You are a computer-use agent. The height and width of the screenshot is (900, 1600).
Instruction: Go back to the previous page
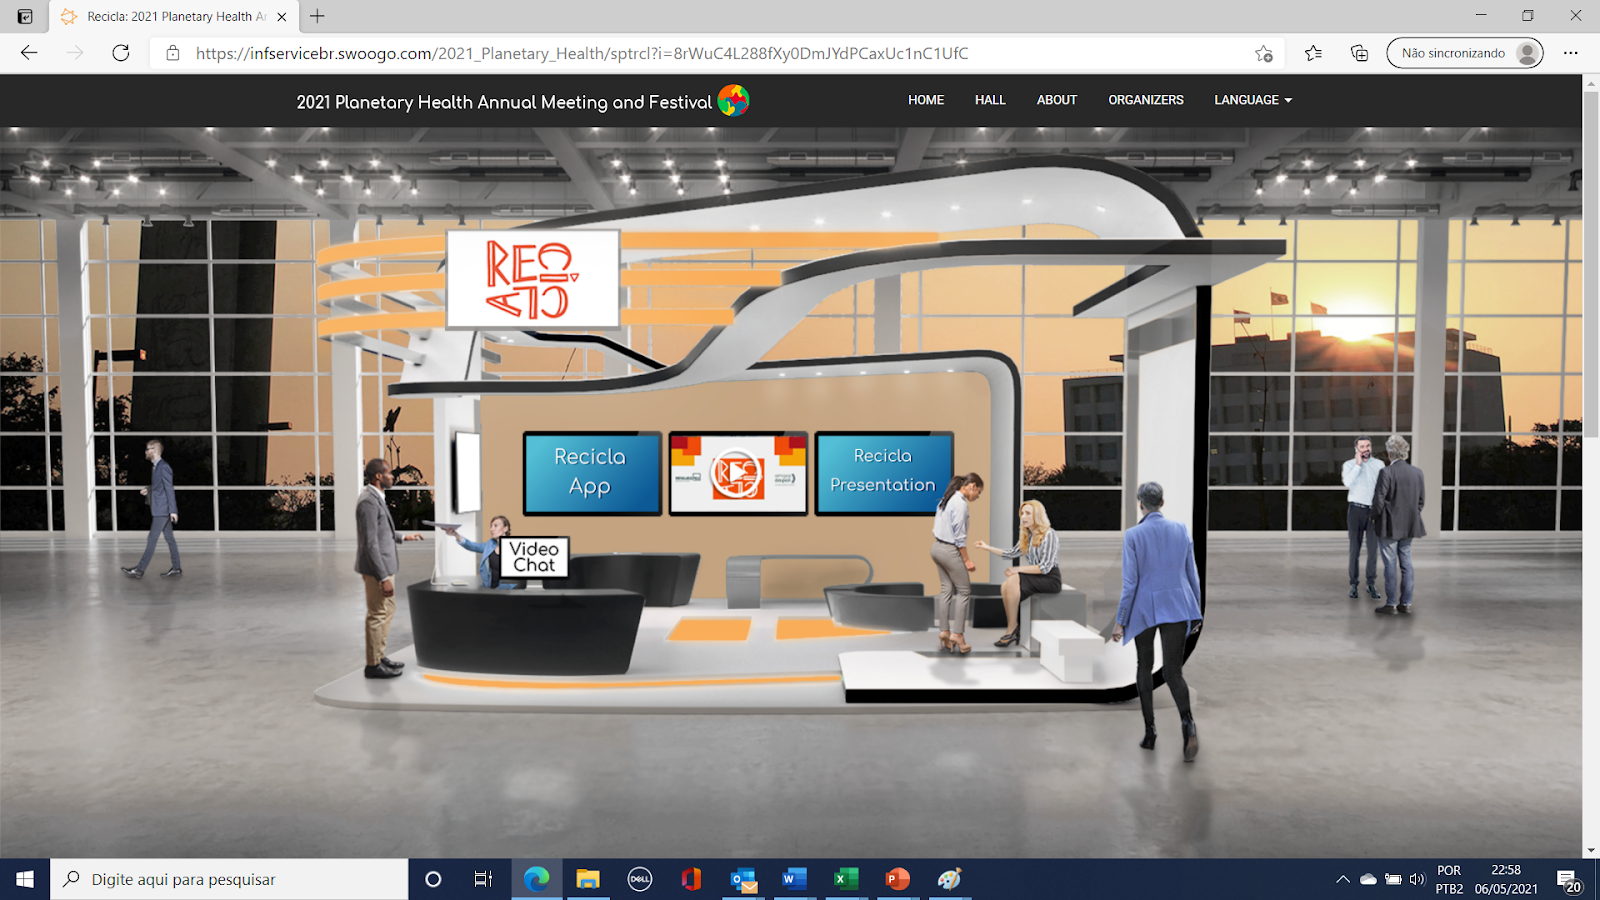click(29, 53)
